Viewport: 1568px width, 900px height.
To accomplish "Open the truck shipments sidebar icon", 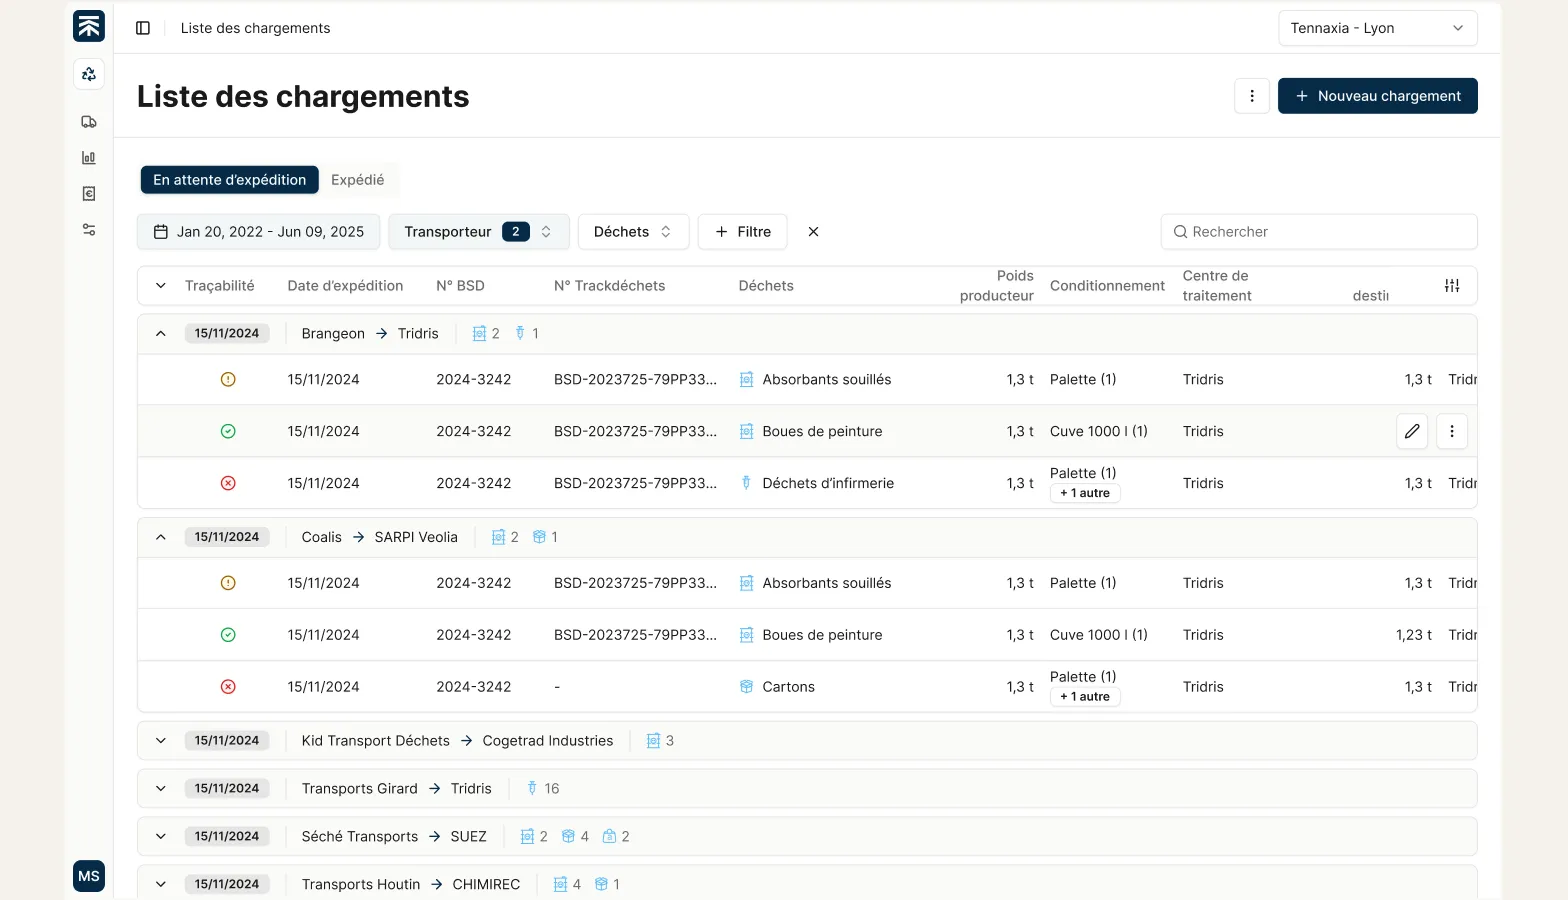I will point(89,122).
